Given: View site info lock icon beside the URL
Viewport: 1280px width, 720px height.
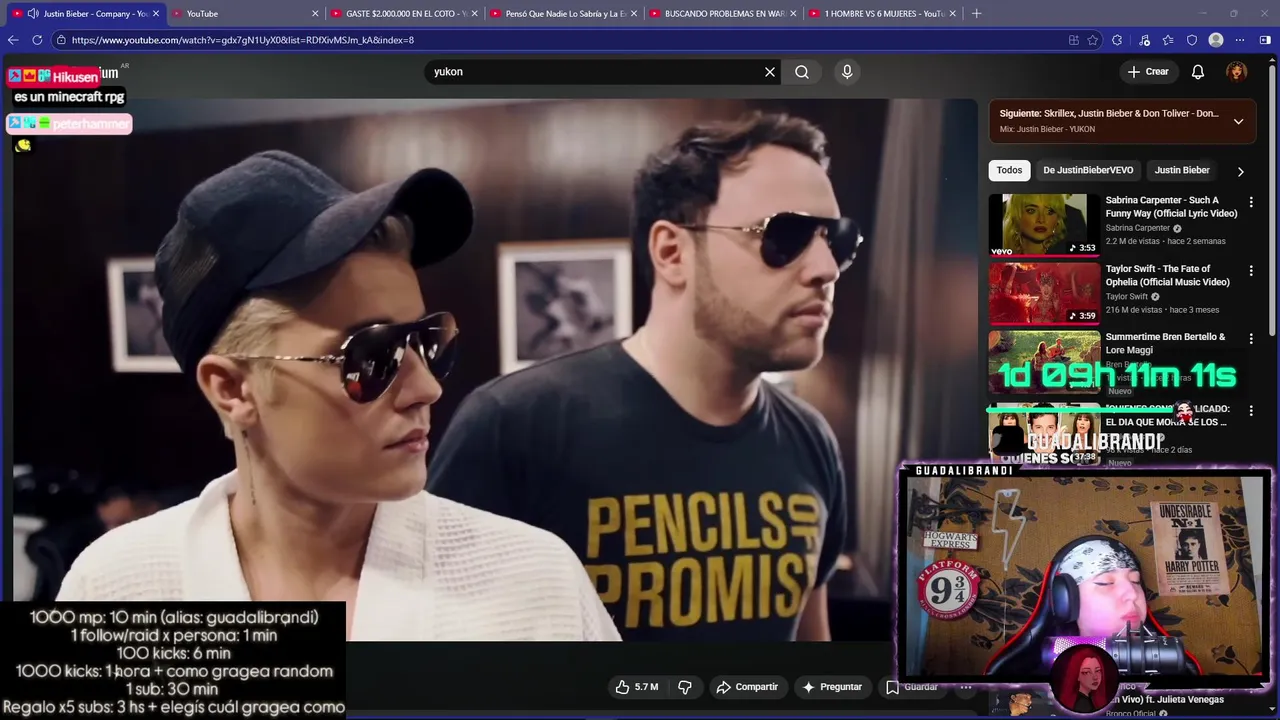Looking at the screenshot, I should tap(61, 40).
